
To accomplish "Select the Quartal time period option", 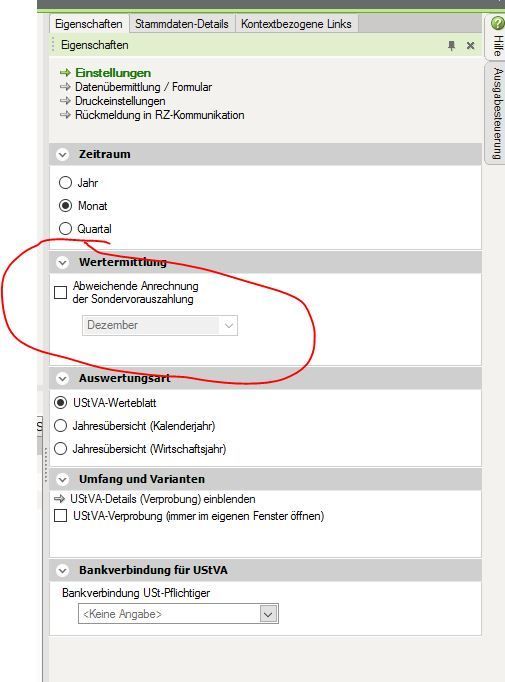I will (x=65, y=229).
